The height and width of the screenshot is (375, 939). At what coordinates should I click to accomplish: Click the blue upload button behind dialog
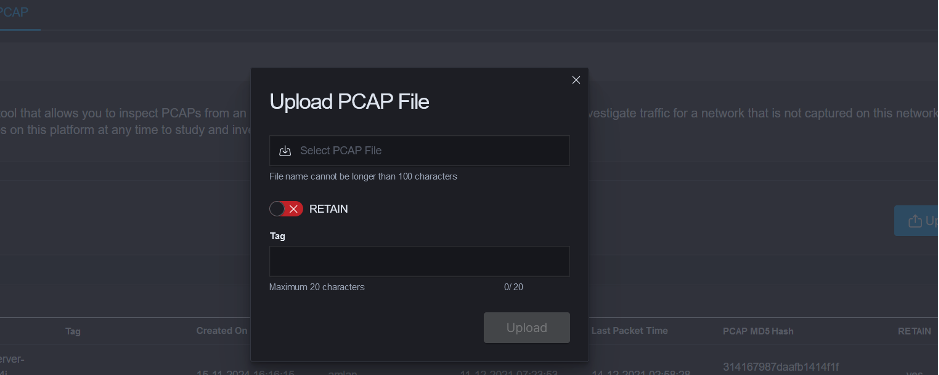[917, 221]
